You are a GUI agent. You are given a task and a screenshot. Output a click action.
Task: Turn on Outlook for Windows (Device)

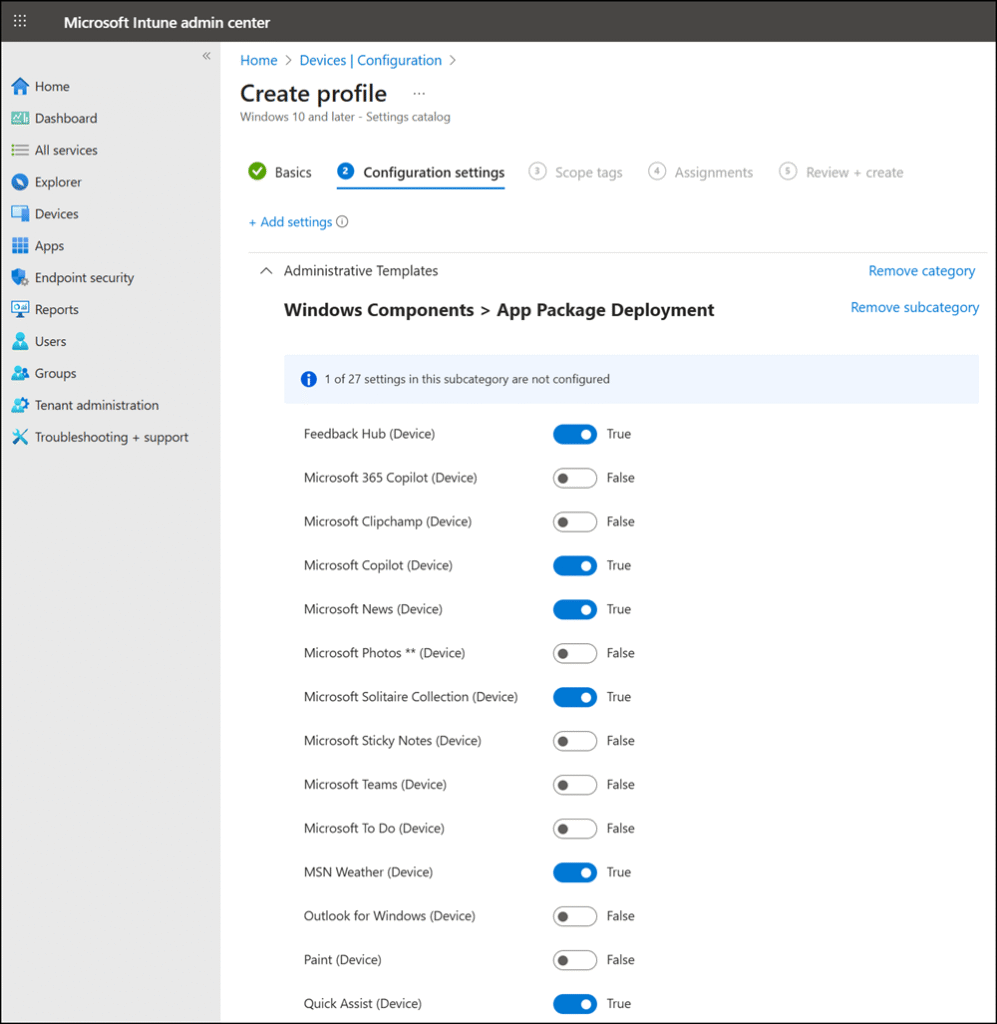(574, 916)
